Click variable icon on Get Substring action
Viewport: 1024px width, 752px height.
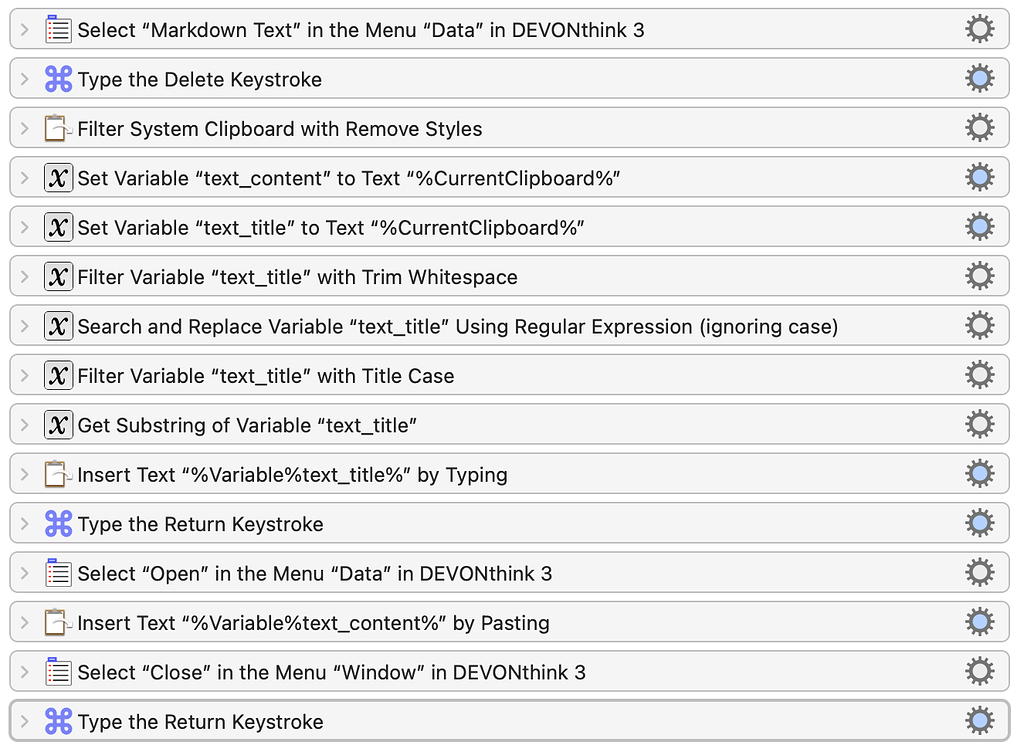pyautogui.click(x=58, y=424)
